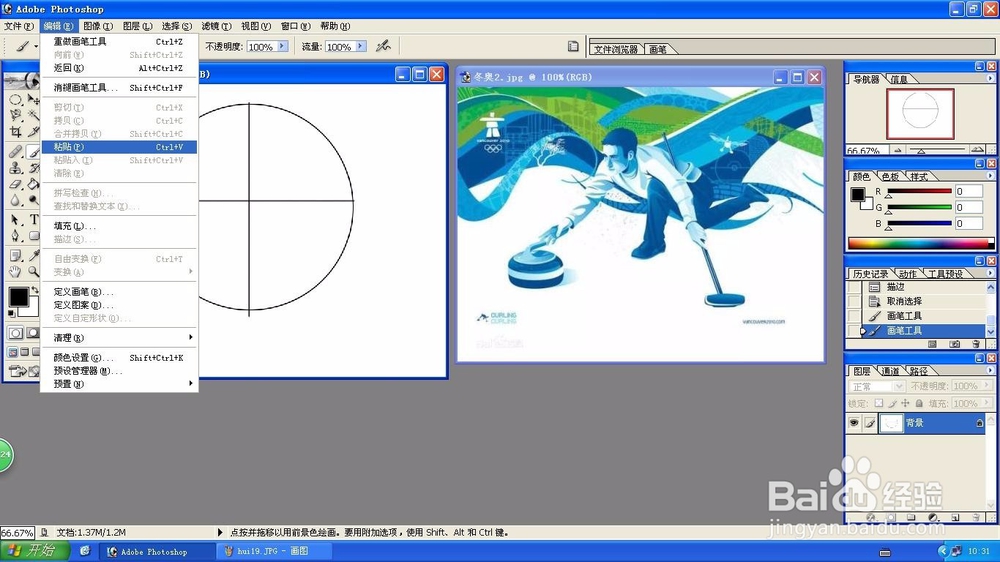This screenshot has width=1000, height=562.
Task: Click zoom out icon in Navigator panel
Action: point(898,151)
